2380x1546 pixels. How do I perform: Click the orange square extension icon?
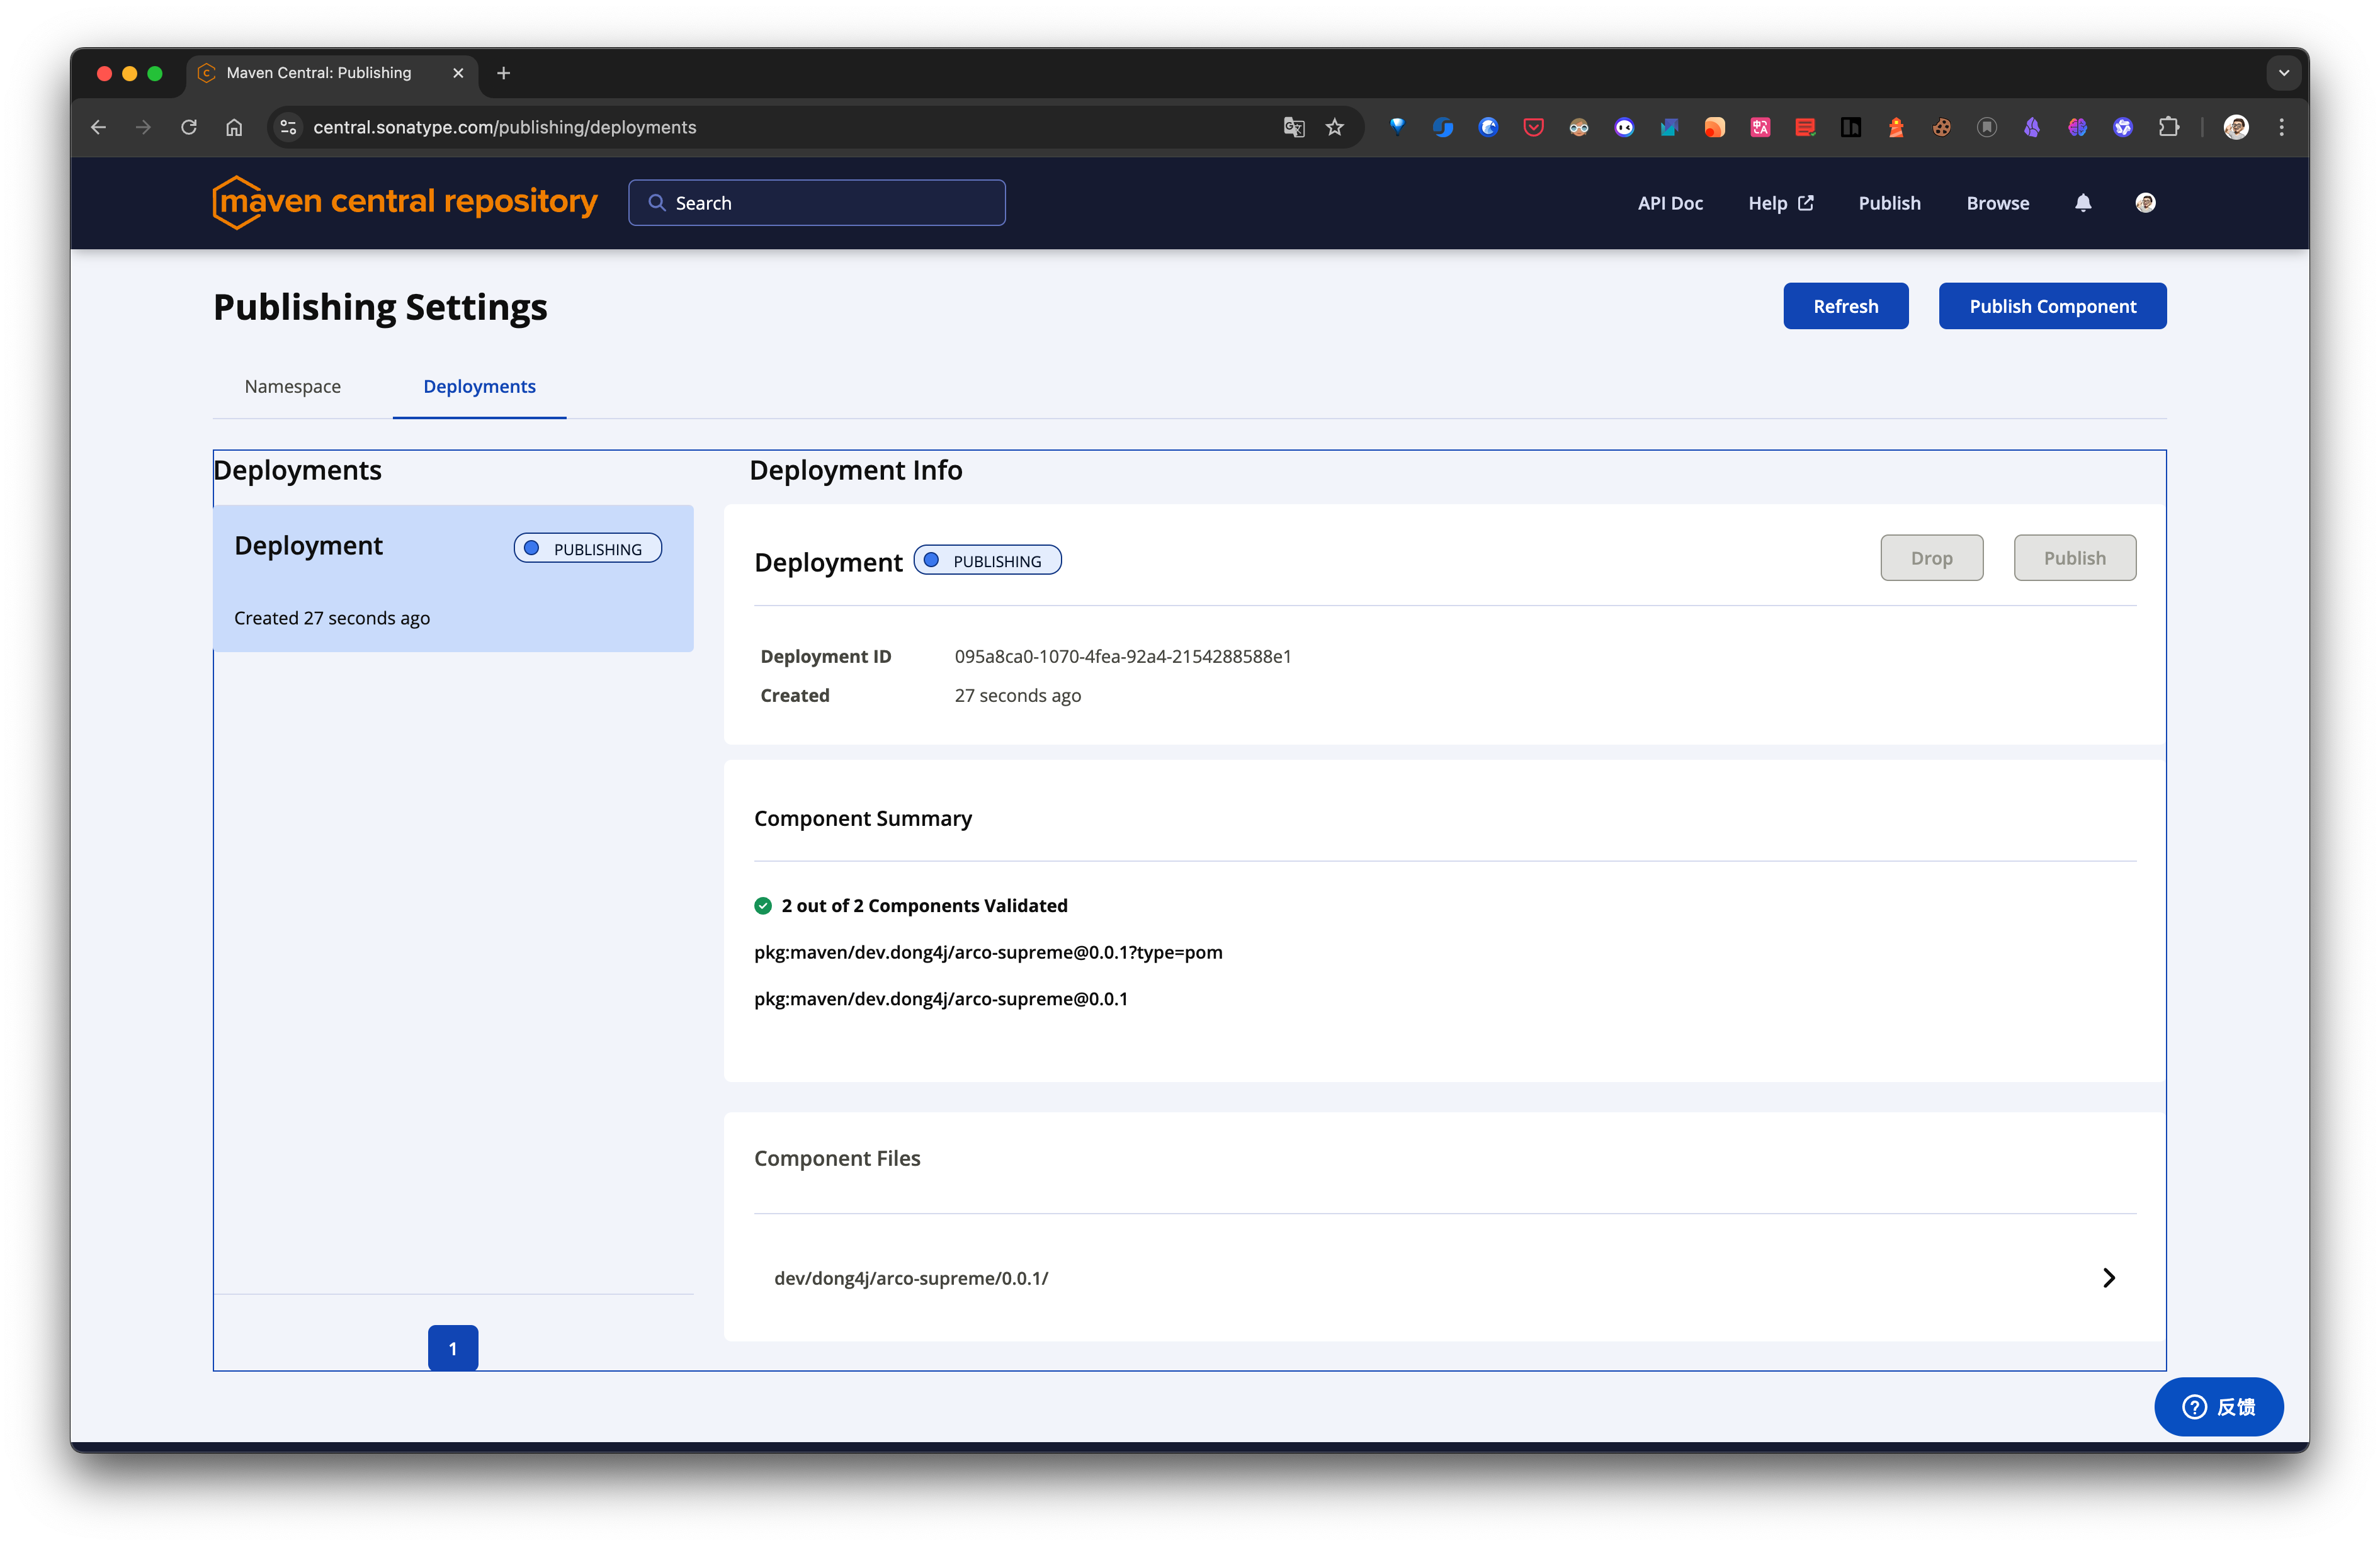click(x=1714, y=127)
